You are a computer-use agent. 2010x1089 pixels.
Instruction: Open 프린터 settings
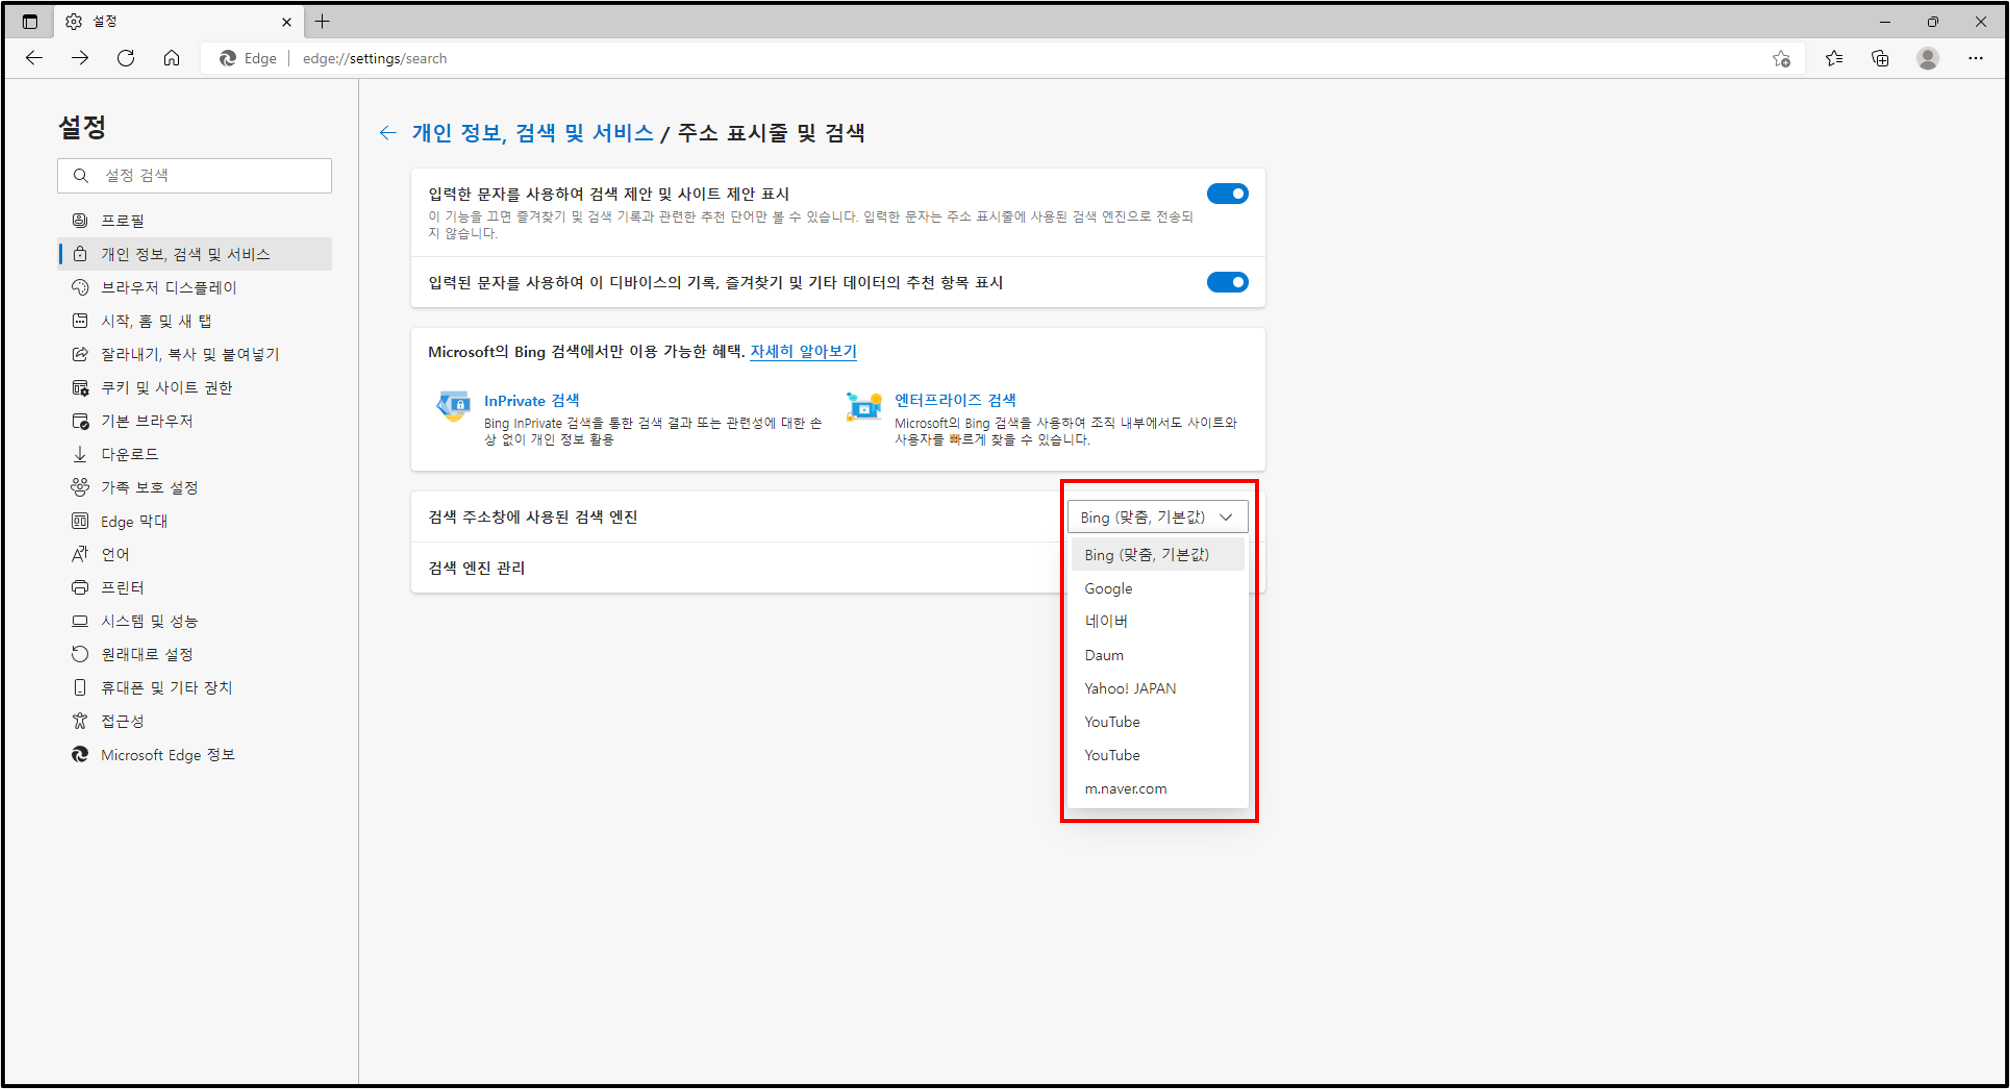click(x=195, y=587)
